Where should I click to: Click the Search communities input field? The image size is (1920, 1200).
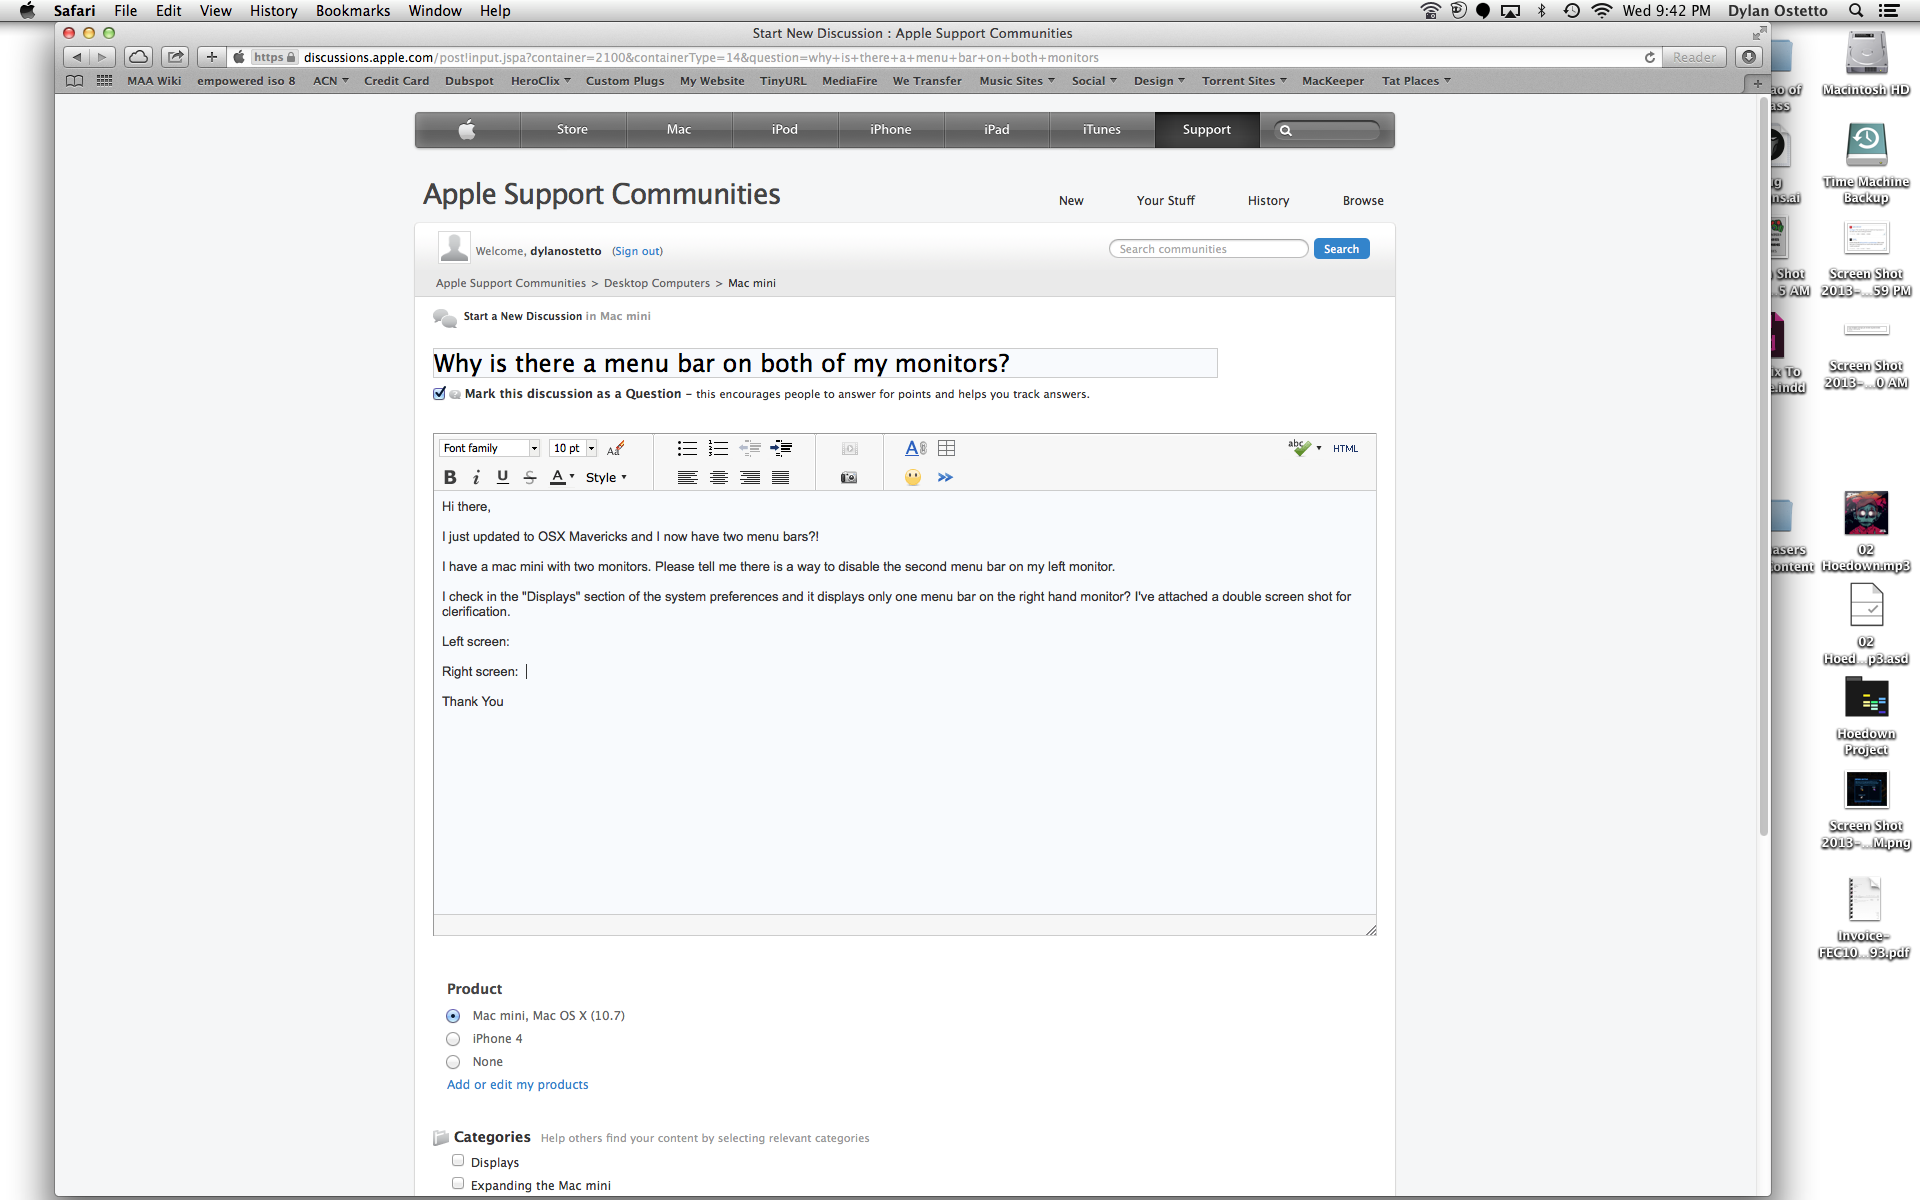coord(1208,249)
